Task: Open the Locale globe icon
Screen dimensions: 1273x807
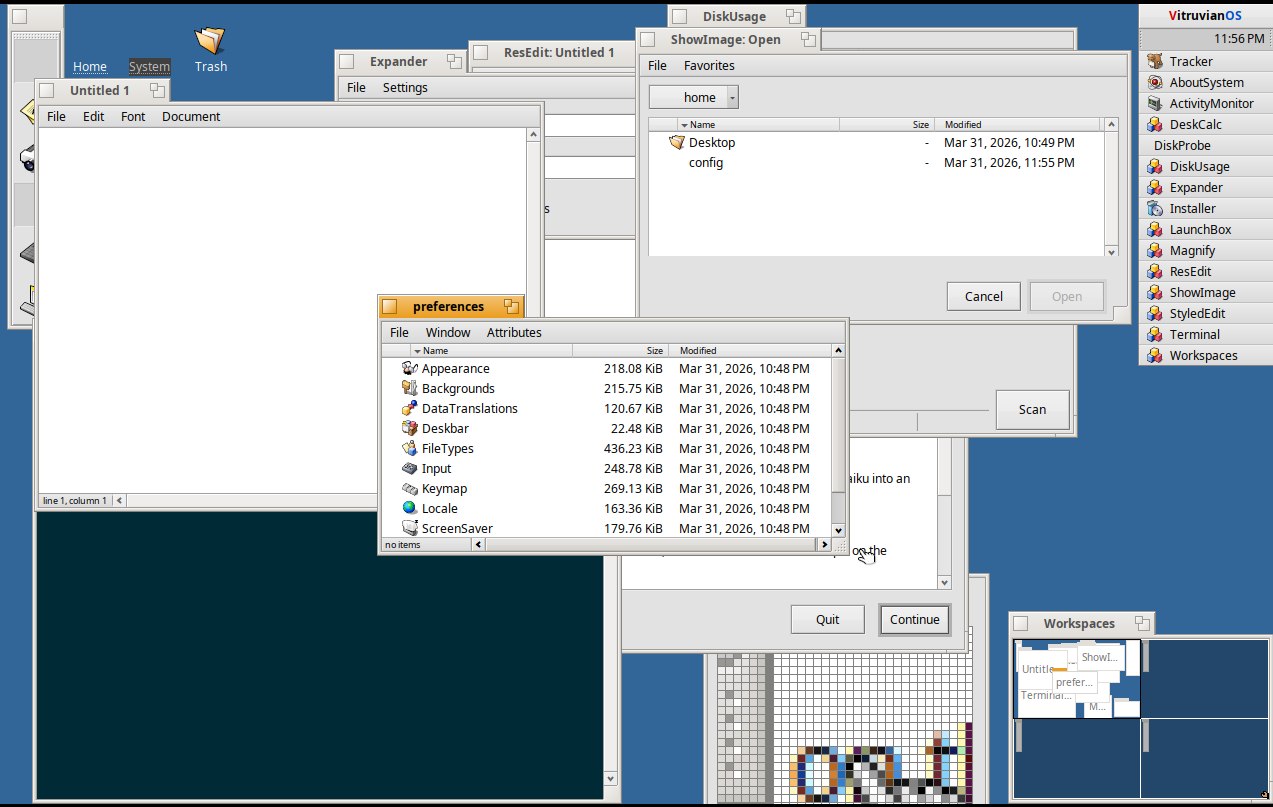Action: pyautogui.click(x=409, y=509)
